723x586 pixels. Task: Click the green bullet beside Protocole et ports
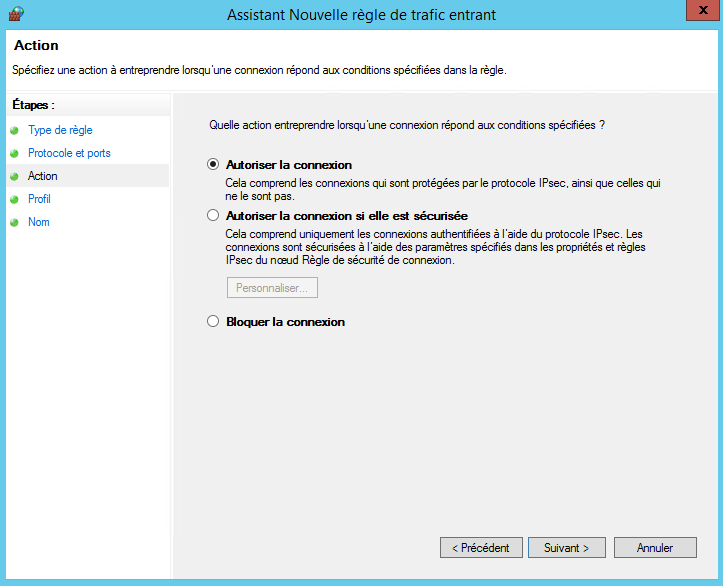15,153
